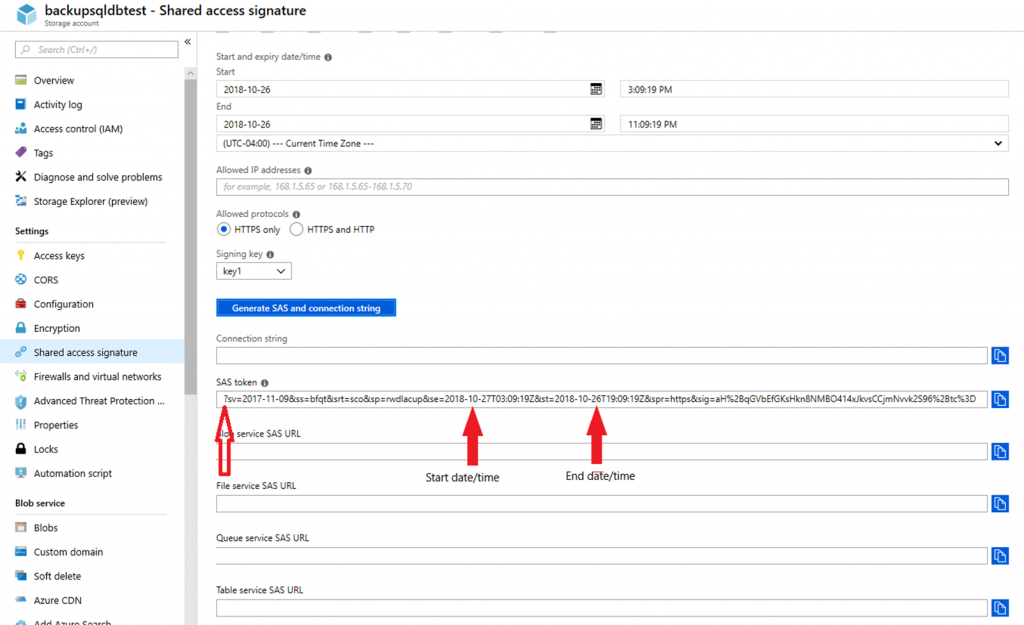
Task: Open the Start date calendar picker
Action: [x=596, y=89]
